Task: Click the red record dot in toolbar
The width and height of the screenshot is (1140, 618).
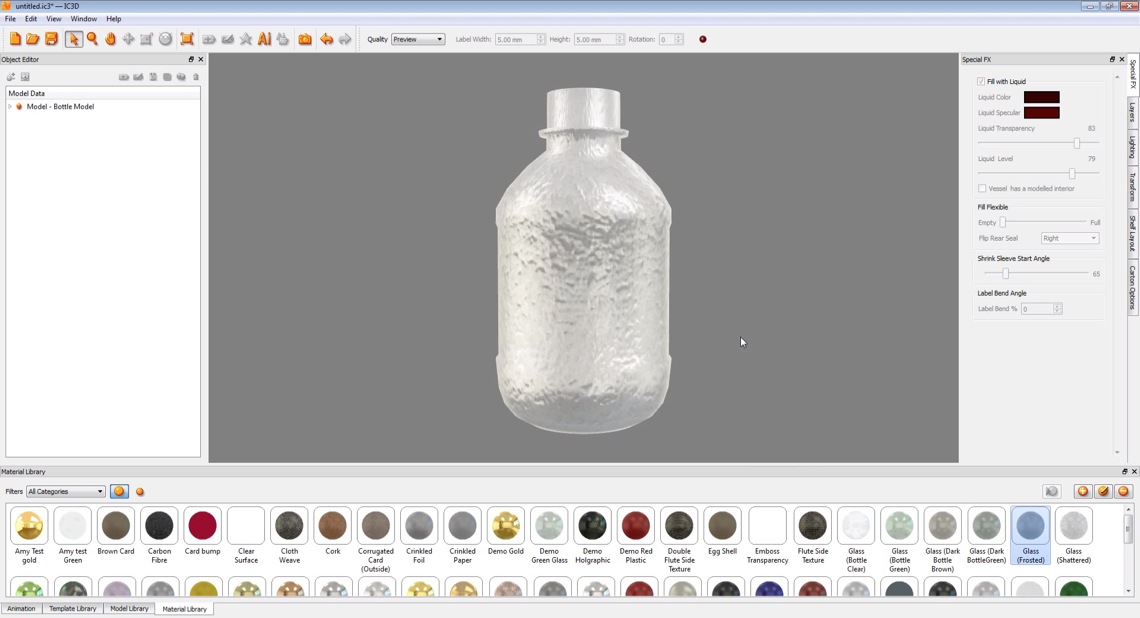Action: click(703, 39)
